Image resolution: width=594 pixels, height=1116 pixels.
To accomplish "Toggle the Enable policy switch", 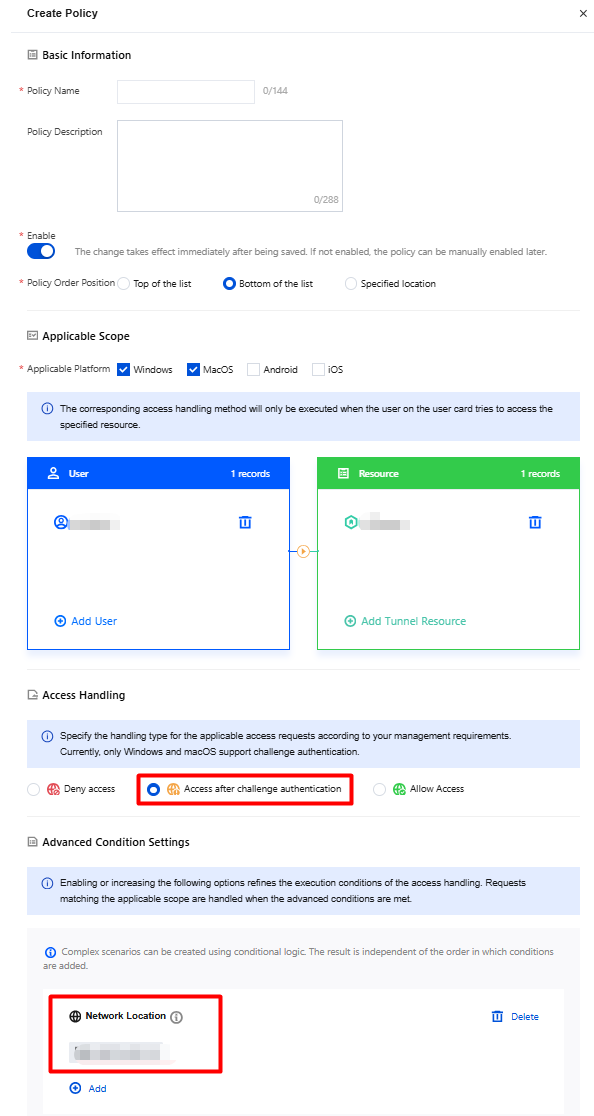I will pos(41,251).
